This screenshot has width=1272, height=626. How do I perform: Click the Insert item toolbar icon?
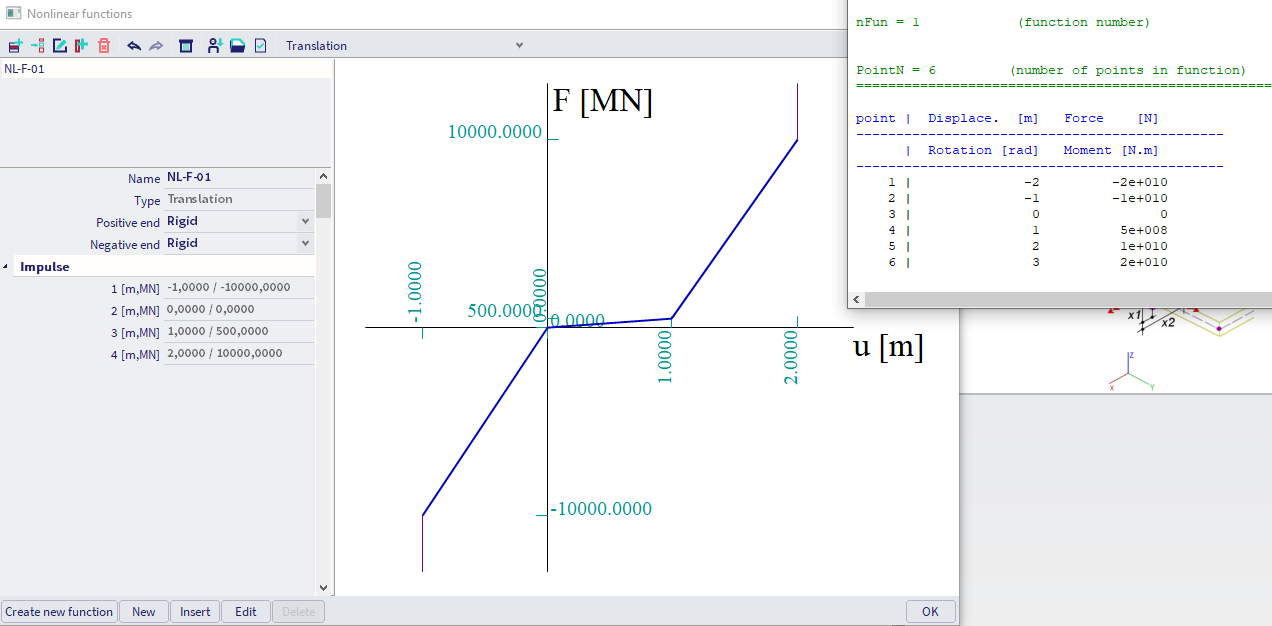point(37,46)
